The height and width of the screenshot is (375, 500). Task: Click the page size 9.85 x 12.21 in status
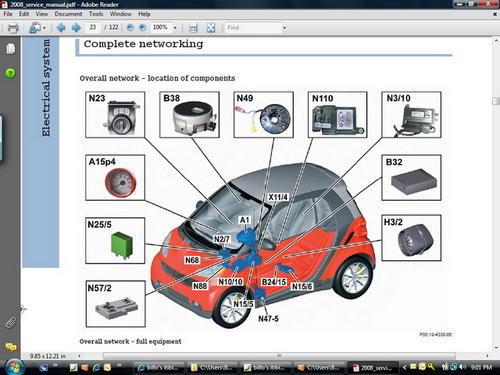pos(48,356)
